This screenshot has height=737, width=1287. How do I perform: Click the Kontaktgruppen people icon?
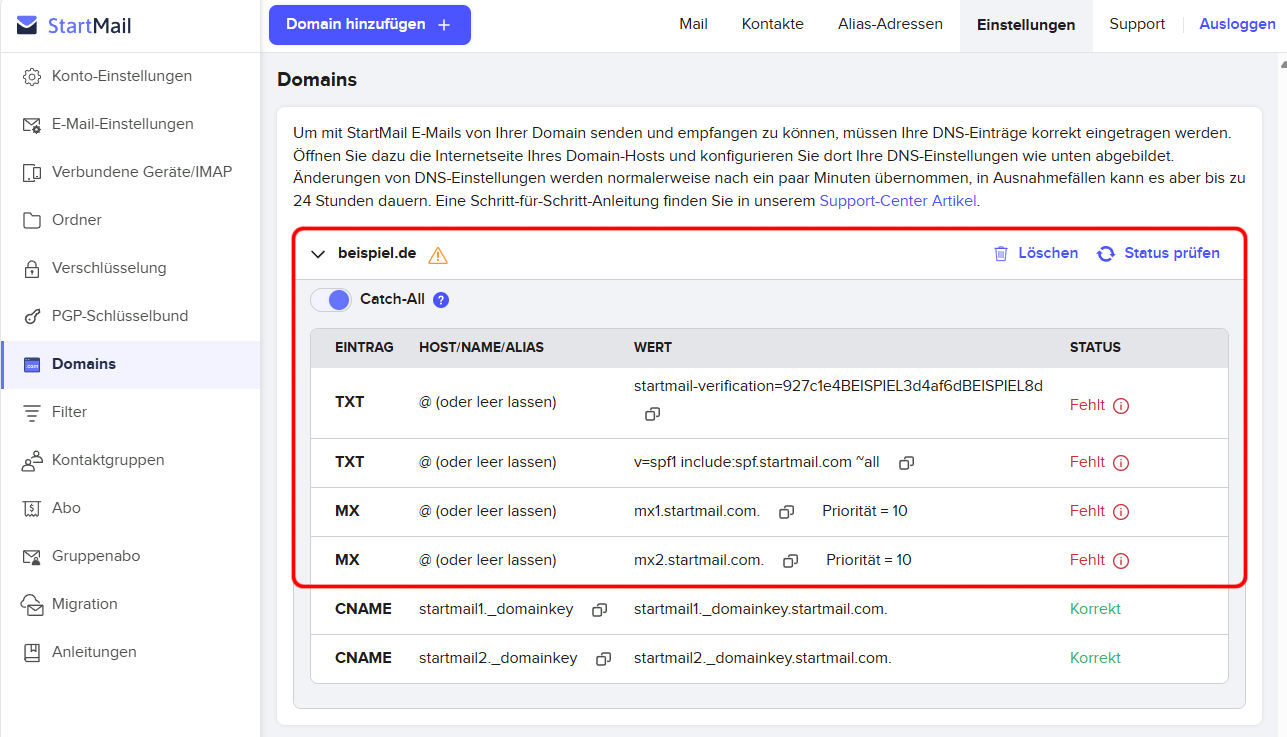pos(32,461)
